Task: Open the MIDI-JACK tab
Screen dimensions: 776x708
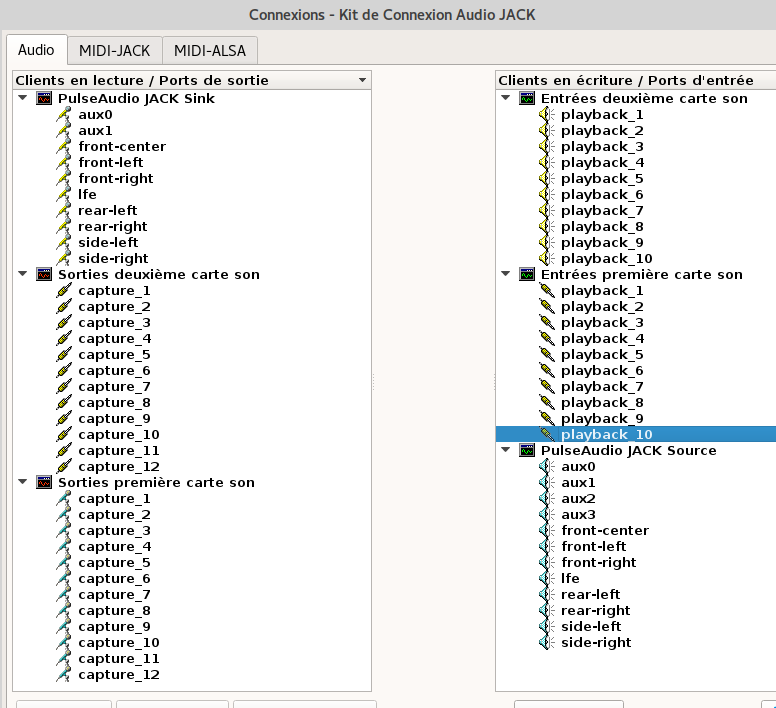Action: coord(114,50)
